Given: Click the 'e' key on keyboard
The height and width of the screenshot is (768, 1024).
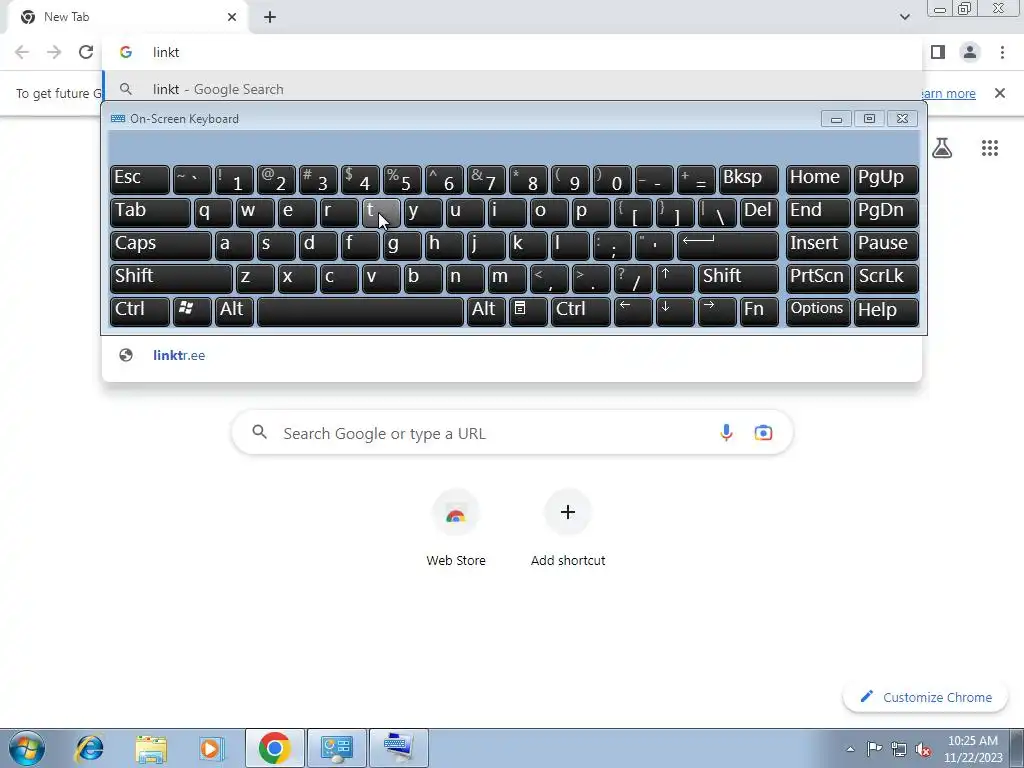Looking at the screenshot, I should (x=297, y=212).
